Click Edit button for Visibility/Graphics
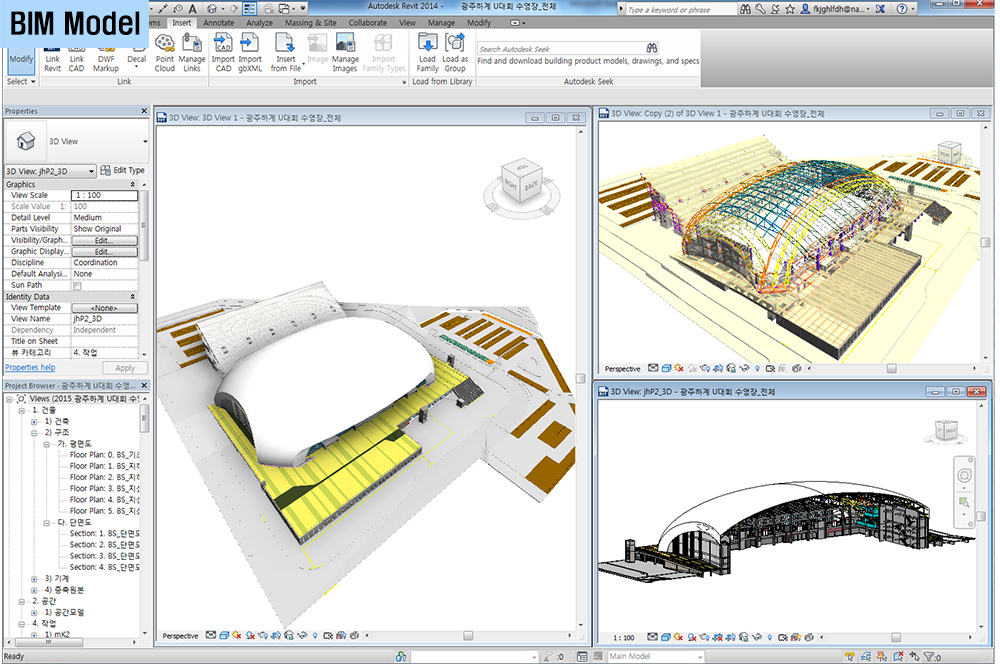 (105, 240)
